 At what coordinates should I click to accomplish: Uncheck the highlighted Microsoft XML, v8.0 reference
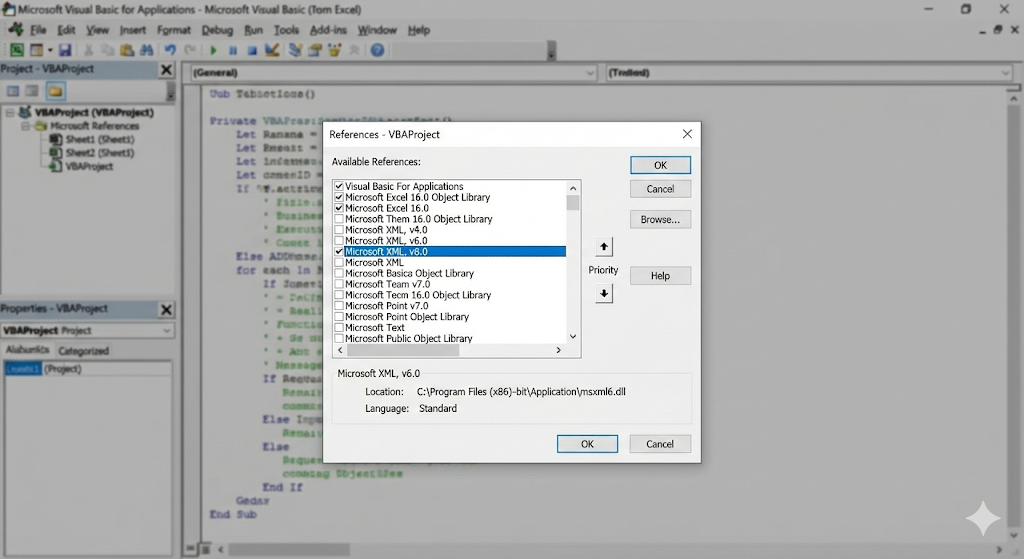click(x=339, y=251)
